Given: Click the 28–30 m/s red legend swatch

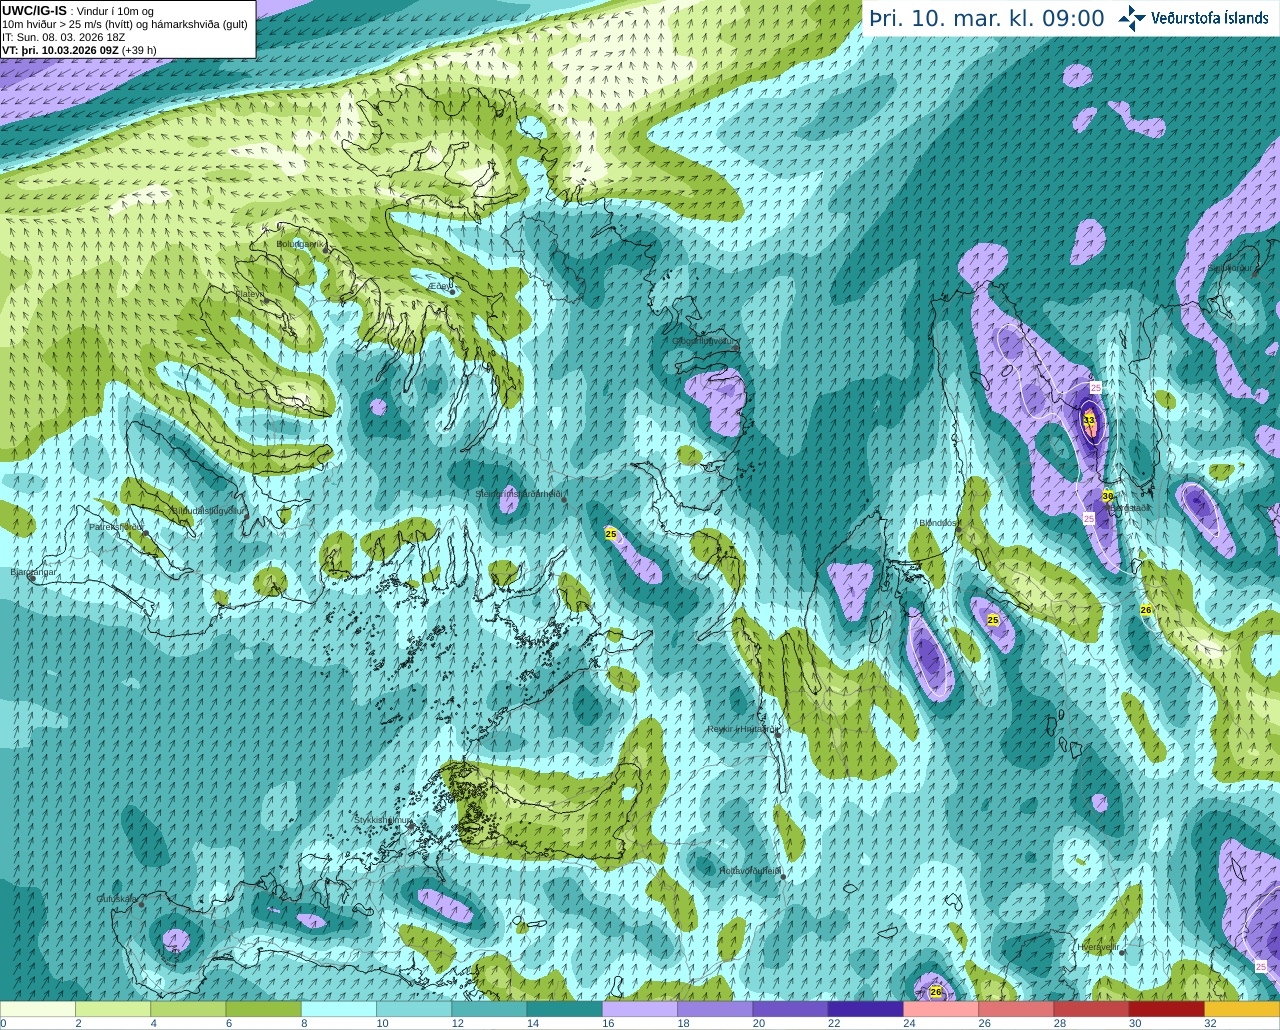Looking at the screenshot, I should click(x=1091, y=1009).
